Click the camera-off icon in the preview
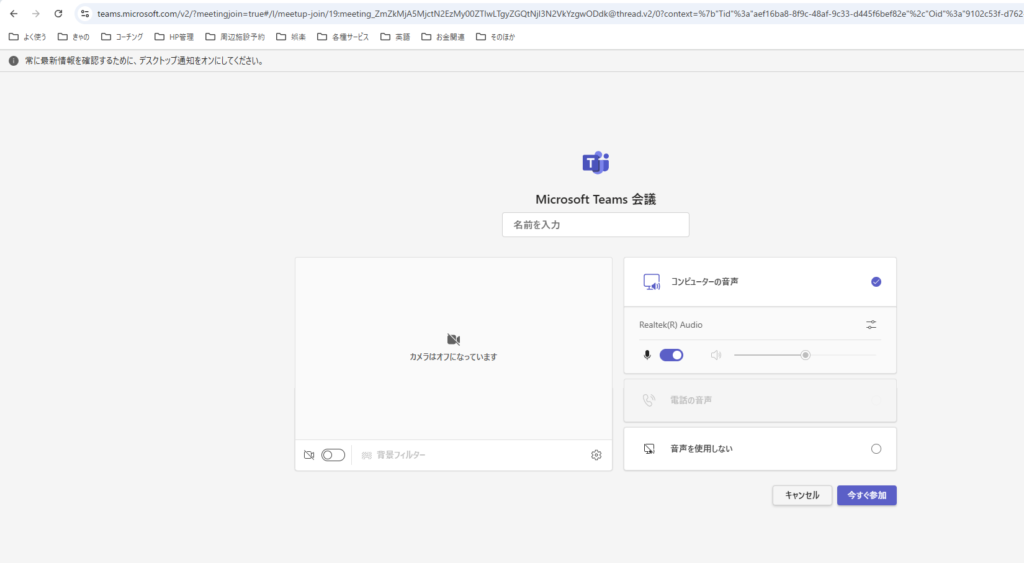This screenshot has width=1024, height=563. [x=453, y=339]
